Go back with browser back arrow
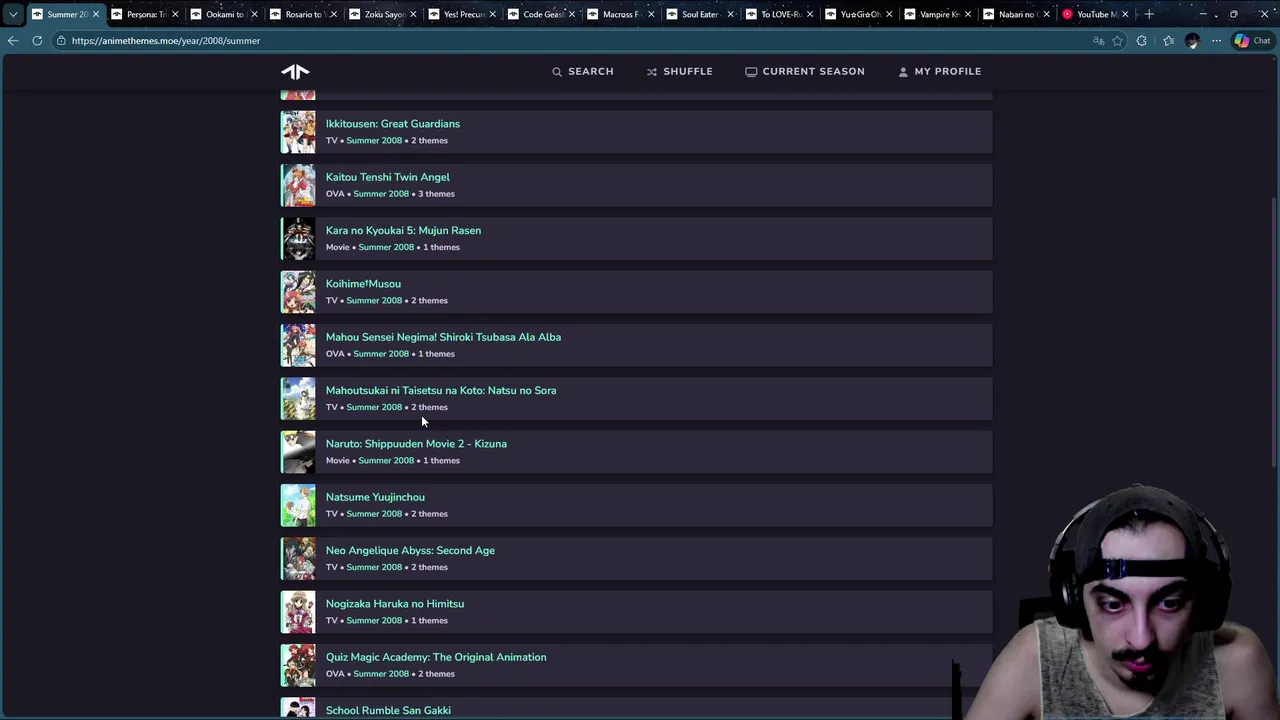Viewport: 1280px width, 720px height. coord(13,41)
